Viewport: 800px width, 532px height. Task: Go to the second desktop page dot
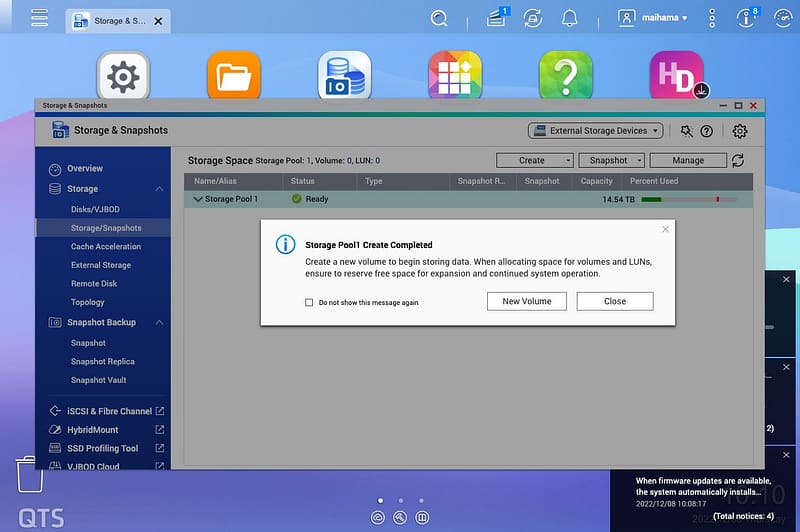(x=401, y=500)
